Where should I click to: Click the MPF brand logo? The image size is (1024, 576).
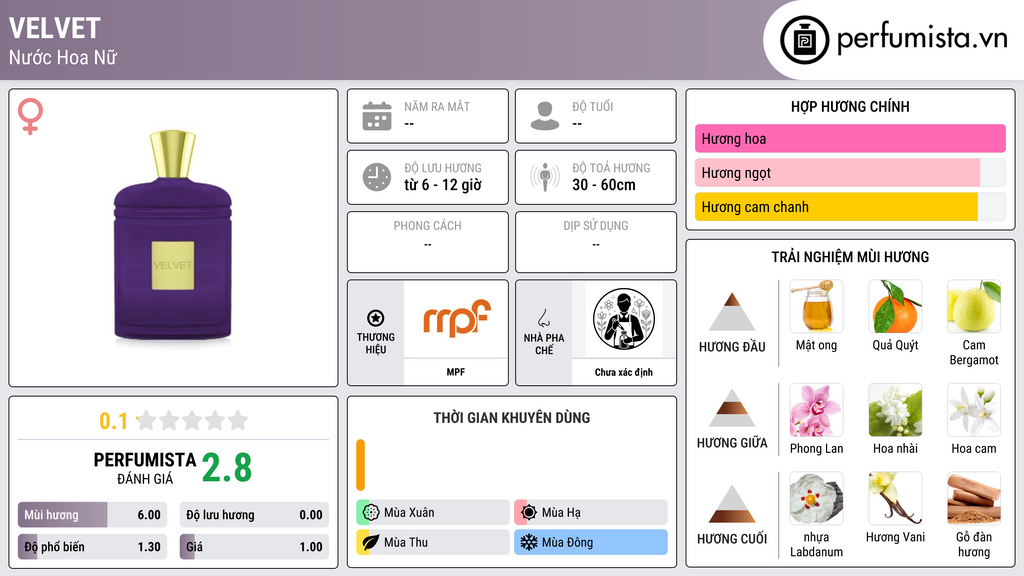tap(456, 319)
